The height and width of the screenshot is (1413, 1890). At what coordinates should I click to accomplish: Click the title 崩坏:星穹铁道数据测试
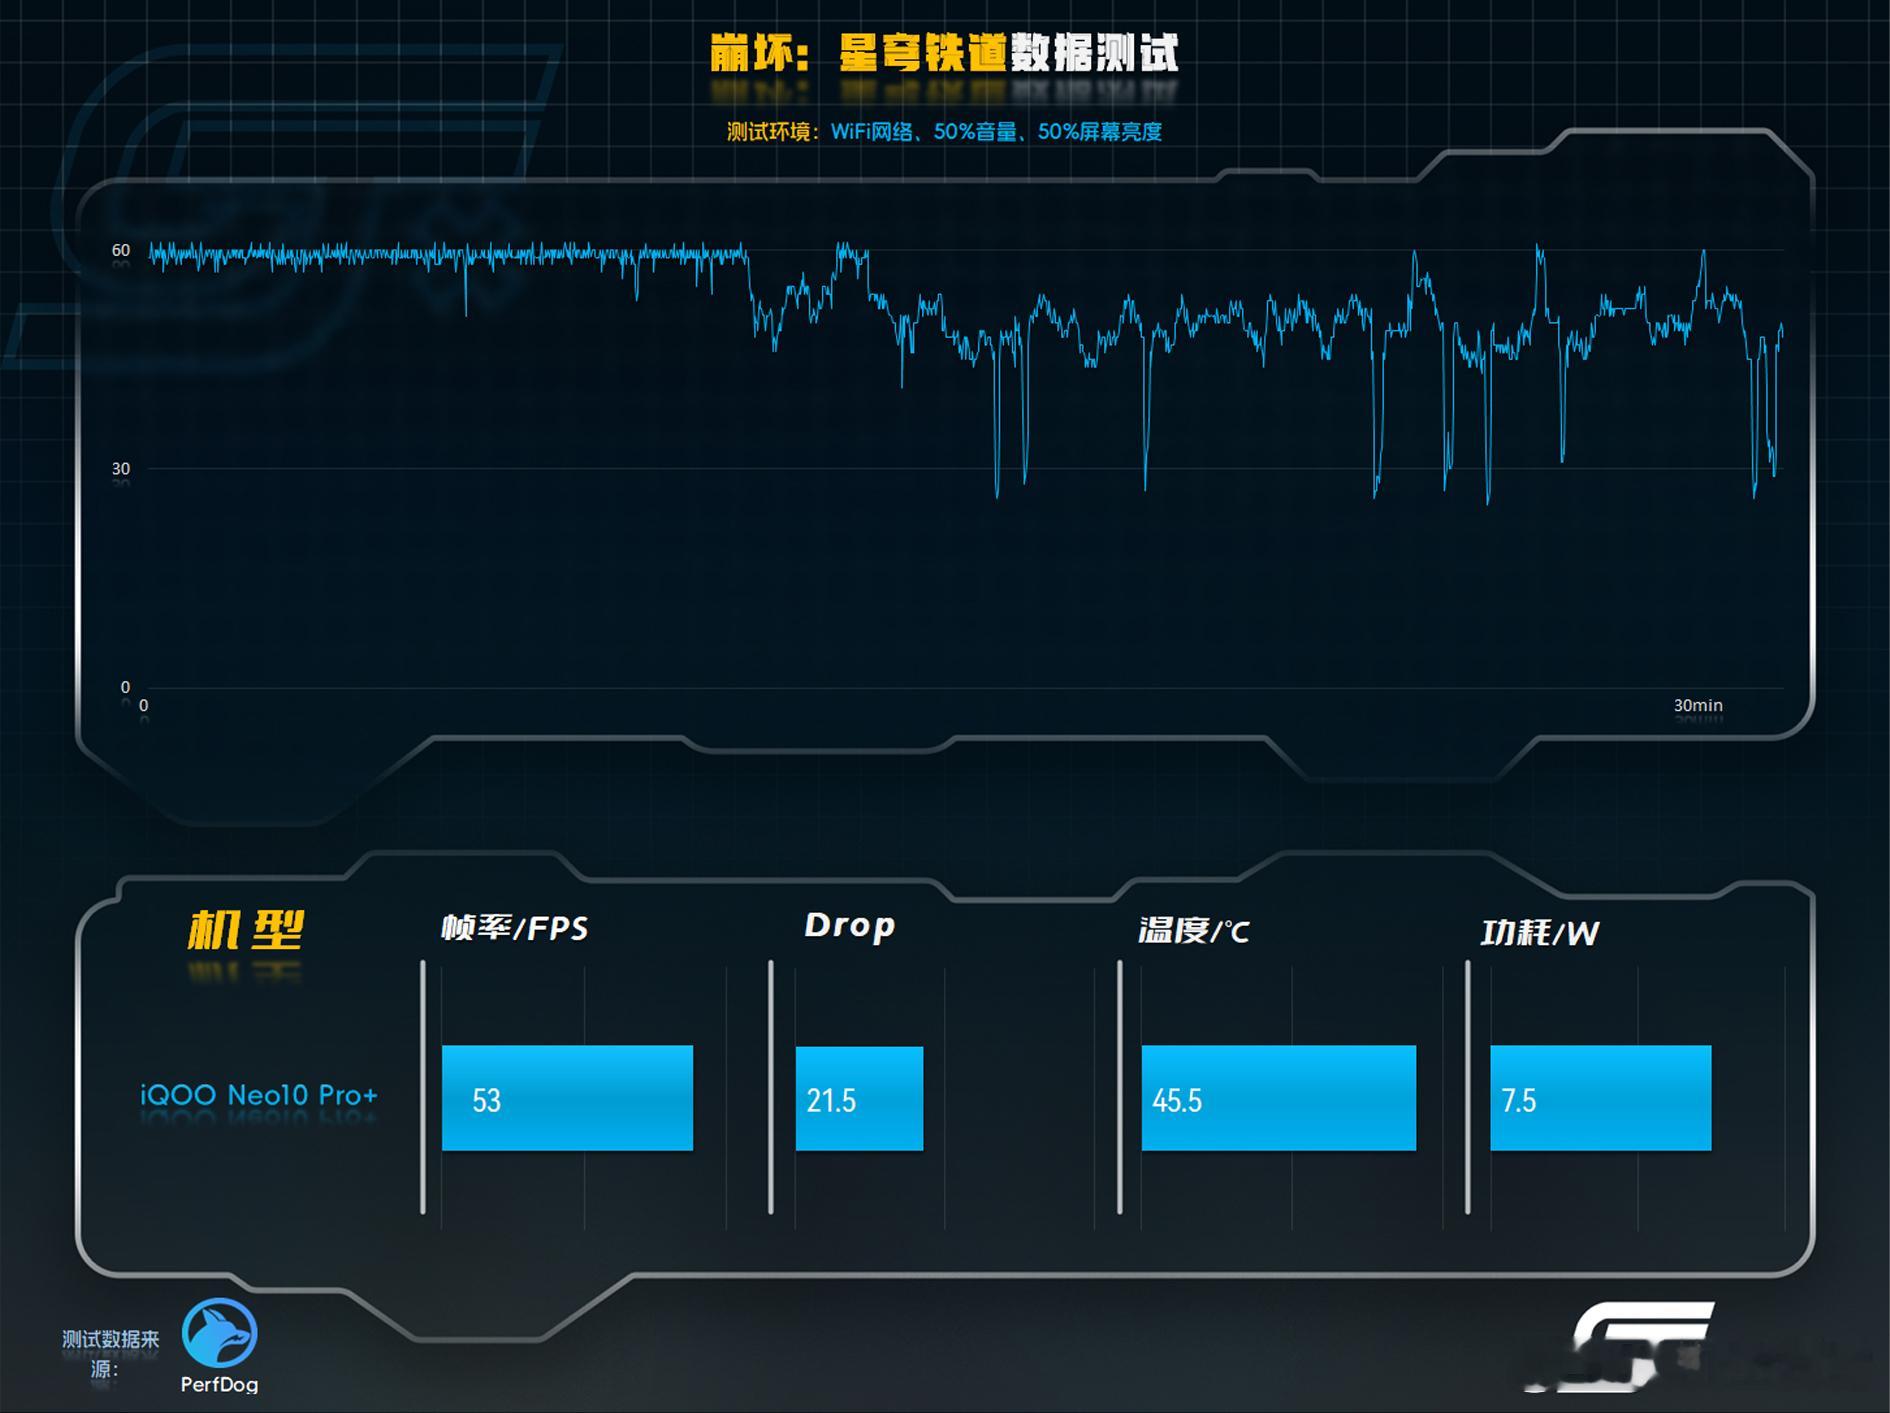pos(944,53)
